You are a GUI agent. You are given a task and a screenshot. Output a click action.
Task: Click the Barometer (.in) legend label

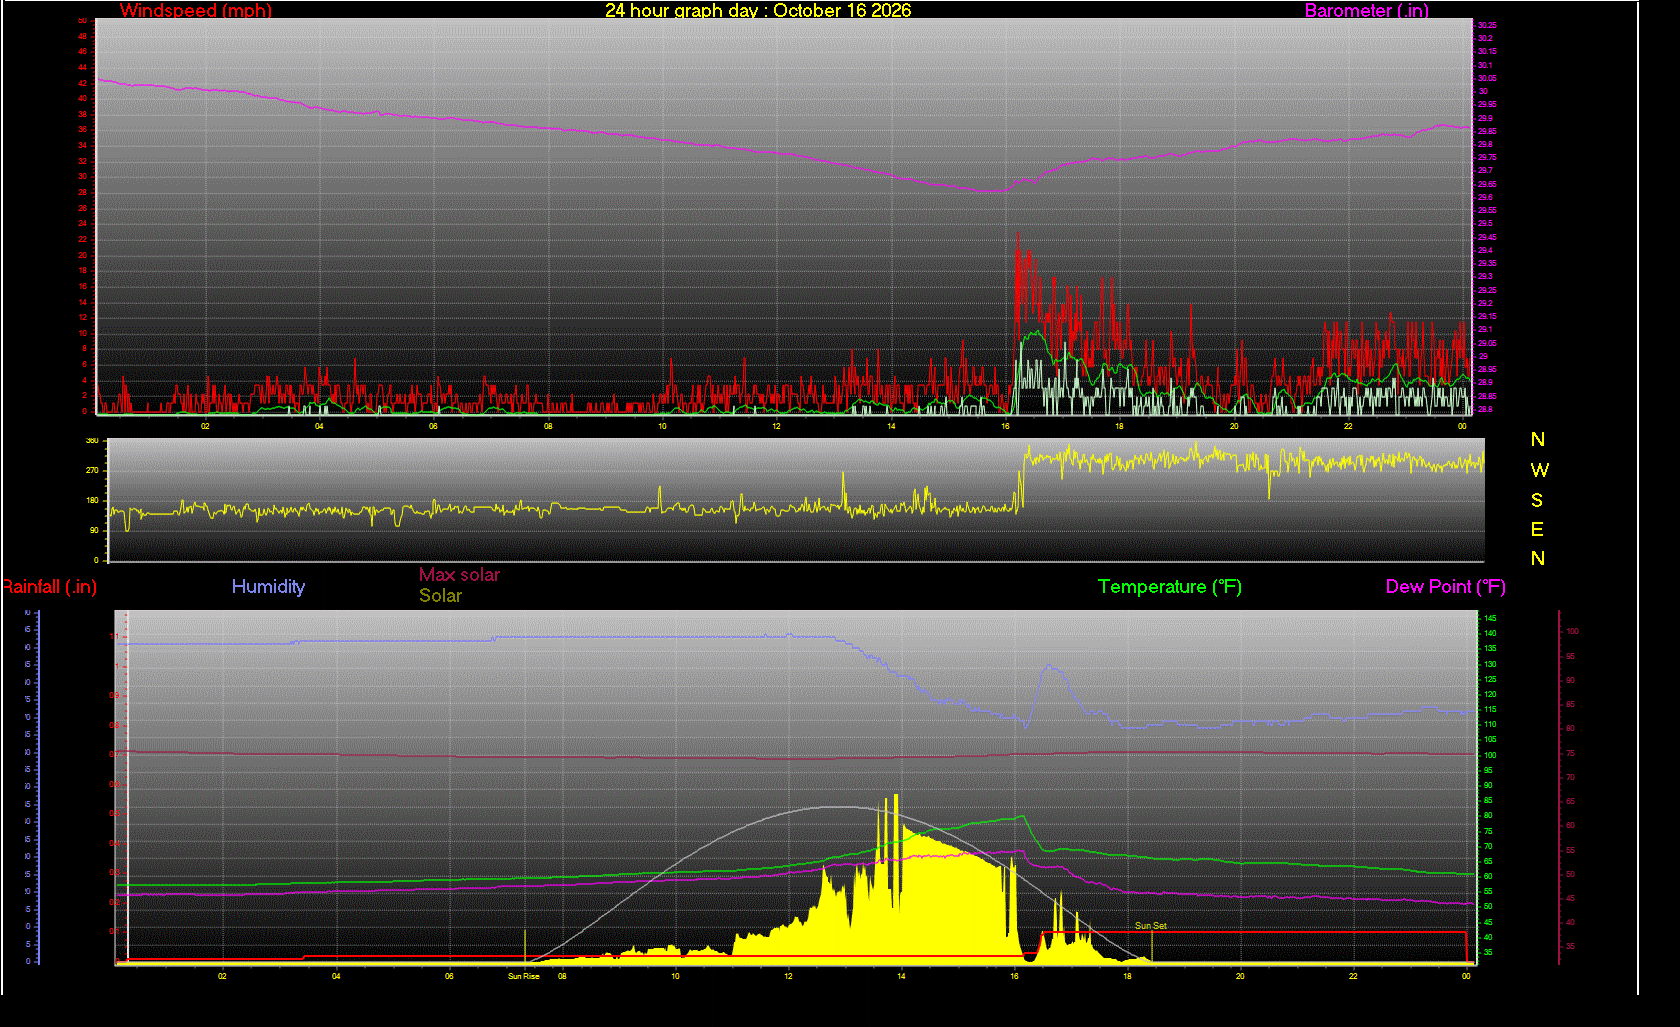(x=1366, y=11)
